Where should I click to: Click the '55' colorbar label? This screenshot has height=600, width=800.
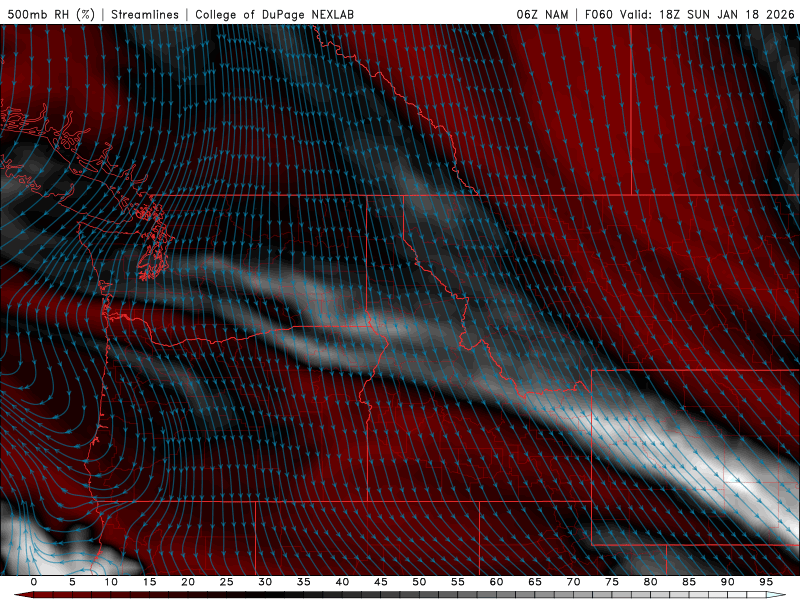point(458,582)
